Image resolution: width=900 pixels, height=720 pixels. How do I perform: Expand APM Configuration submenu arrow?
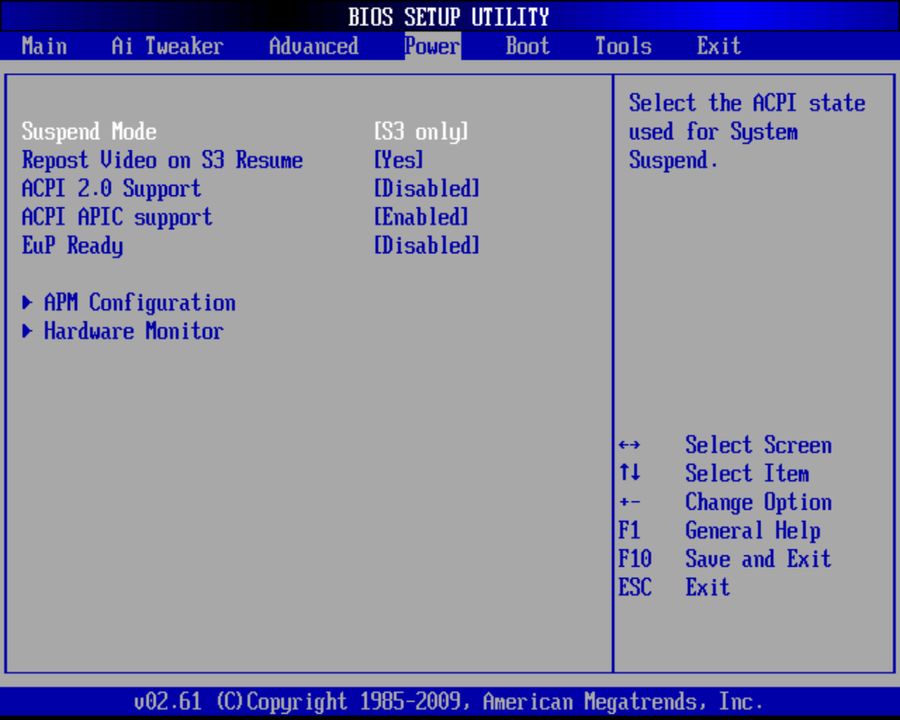coord(27,303)
